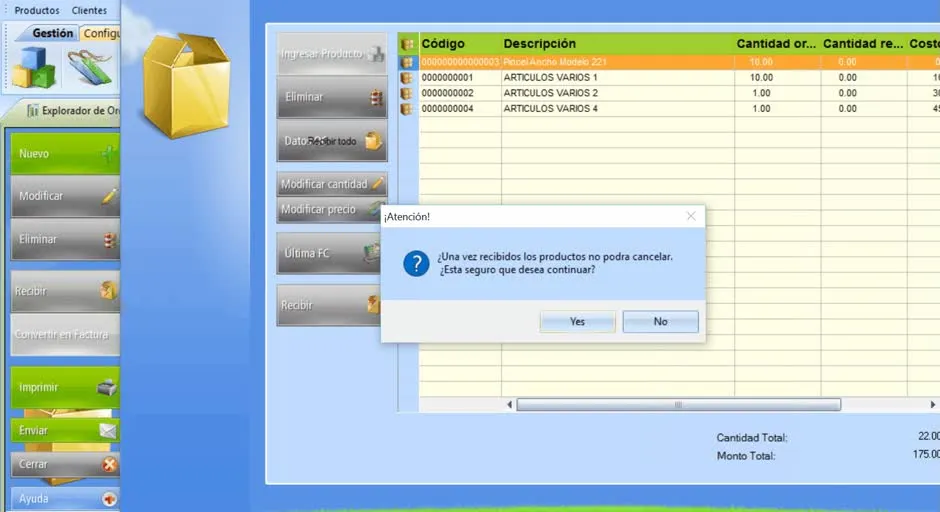Click the Enviar button
The width and height of the screenshot is (940, 512).
[65, 430]
